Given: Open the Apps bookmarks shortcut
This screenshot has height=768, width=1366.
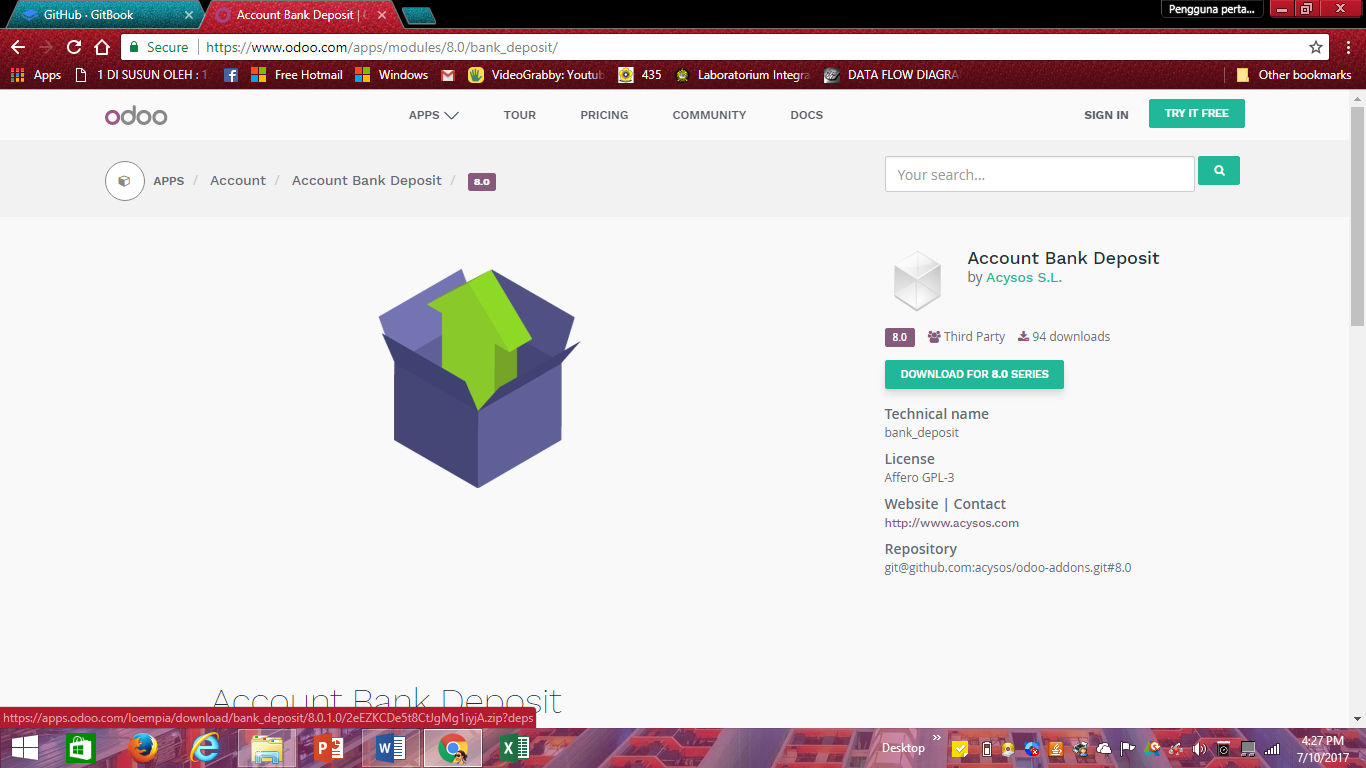Looking at the screenshot, I should click(35, 75).
